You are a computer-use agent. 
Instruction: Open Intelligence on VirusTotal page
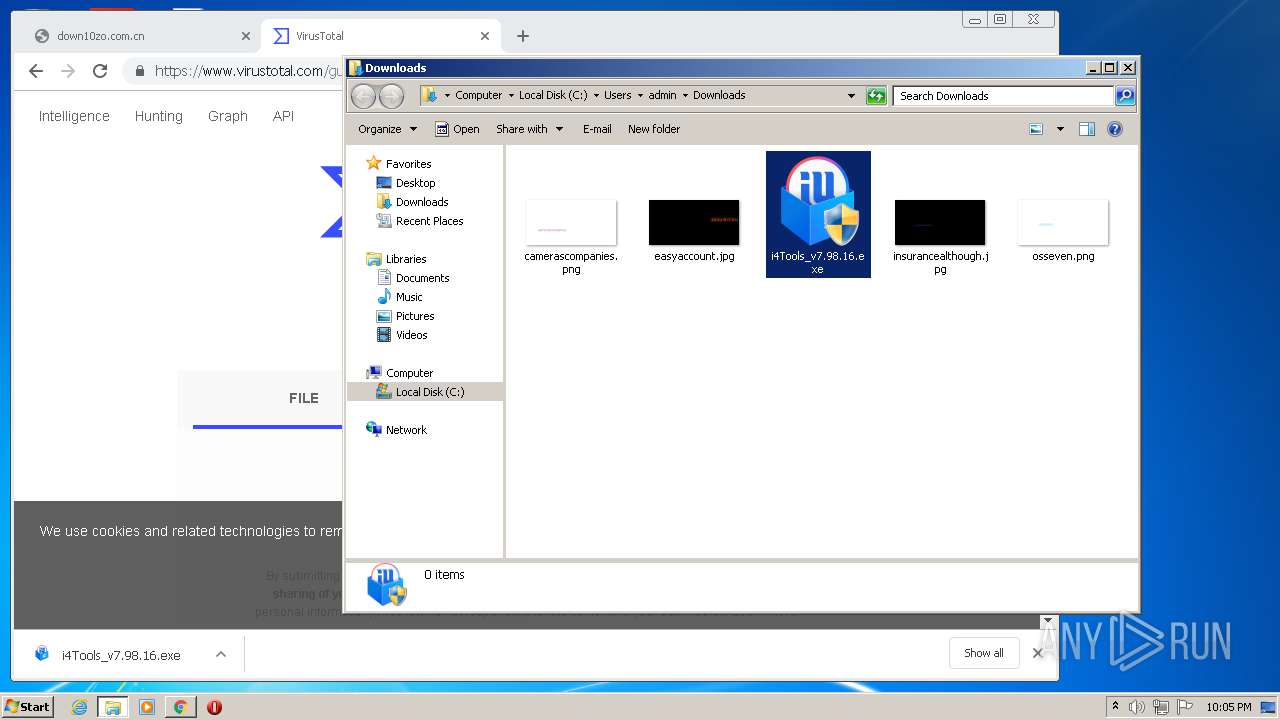[74, 116]
